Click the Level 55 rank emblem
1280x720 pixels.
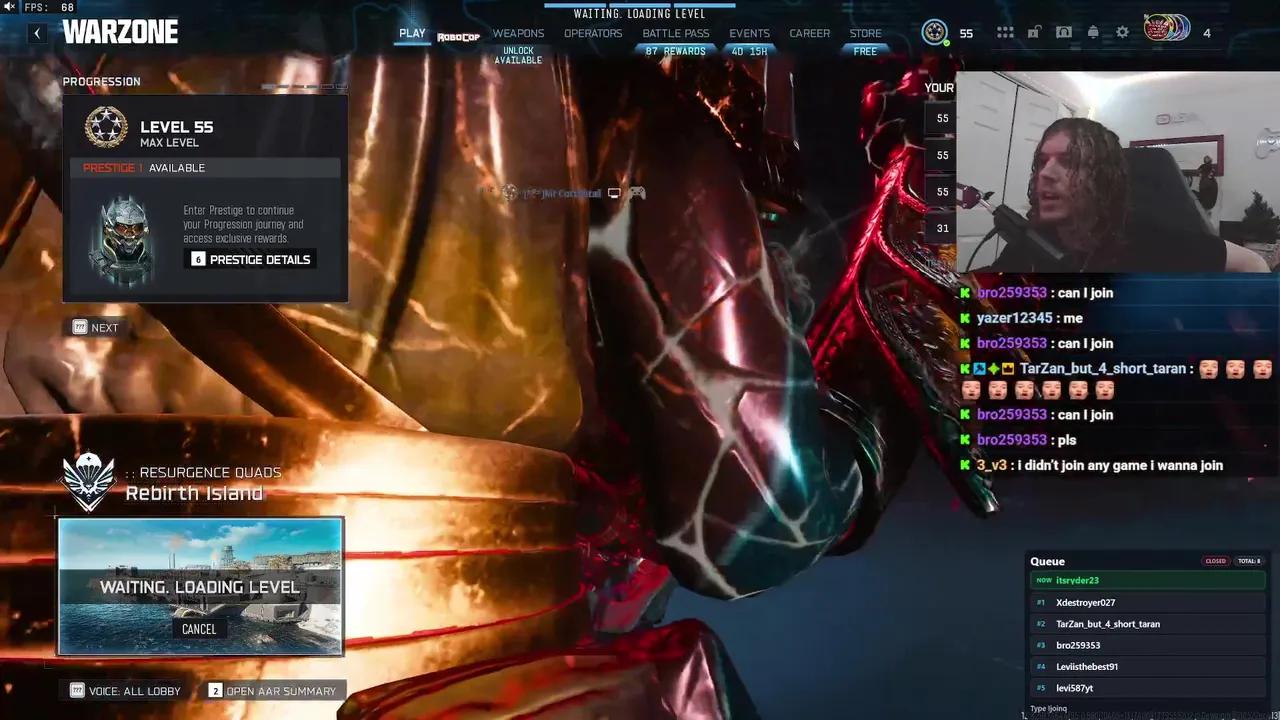point(105,127)
